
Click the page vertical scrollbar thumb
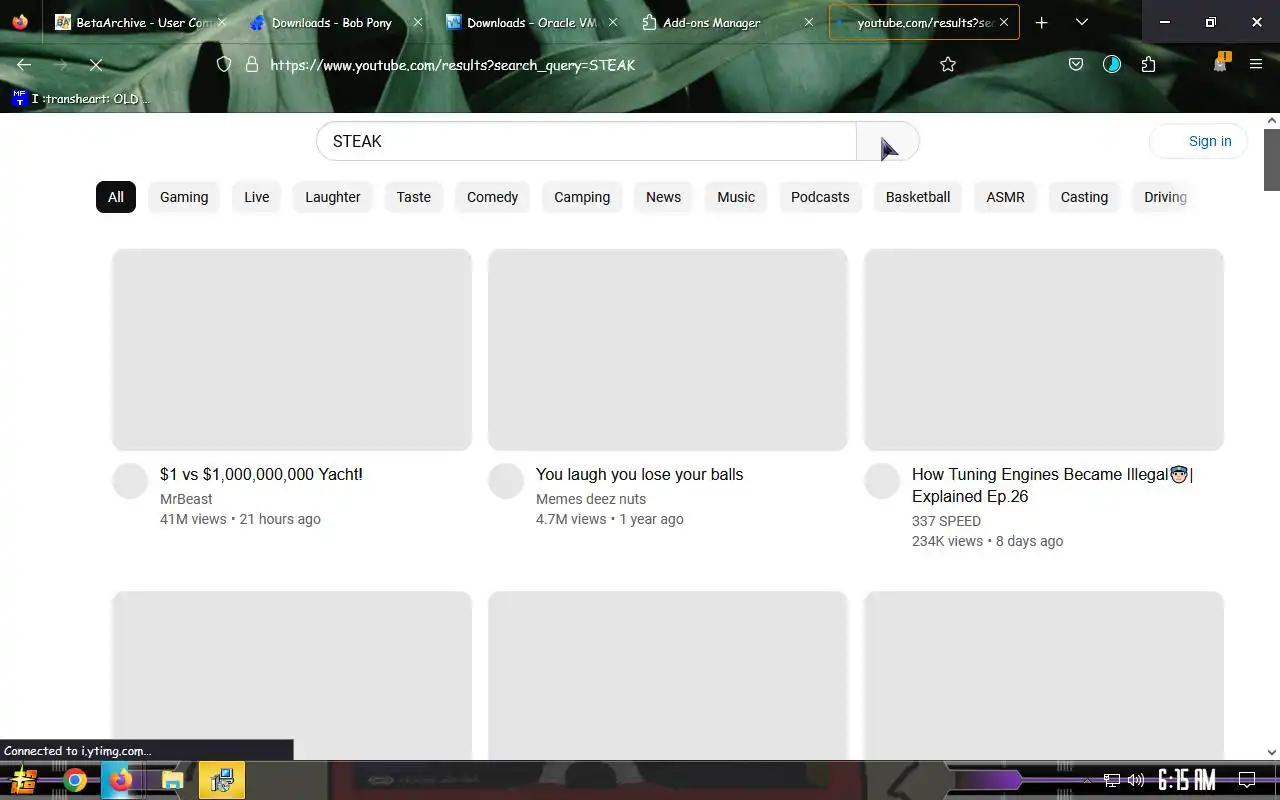pyautogui.click(x=1272, y=159)
